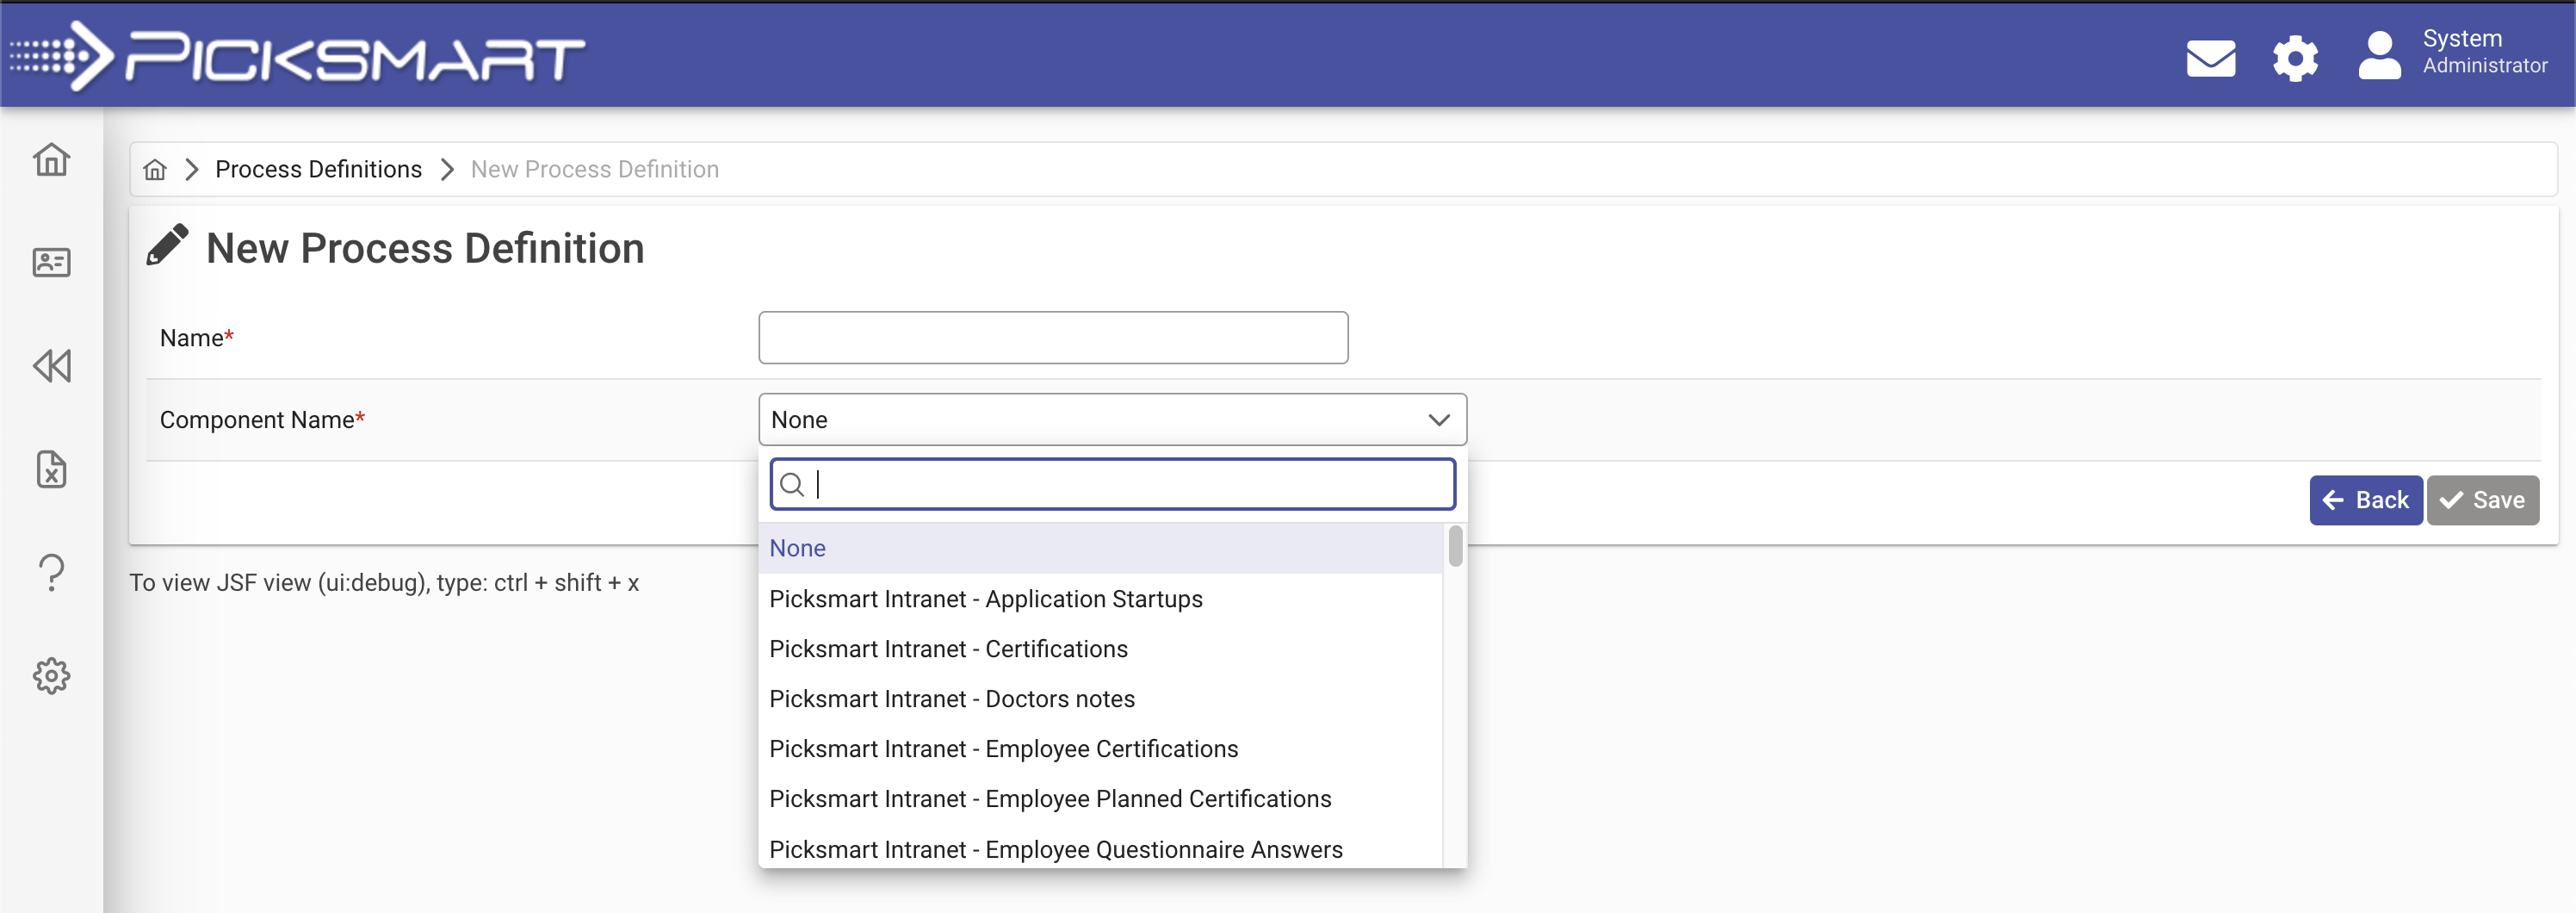Open the sidebar Excel file icon
This screenshot has height=913, width=2576.
click(x=51, y=469)
